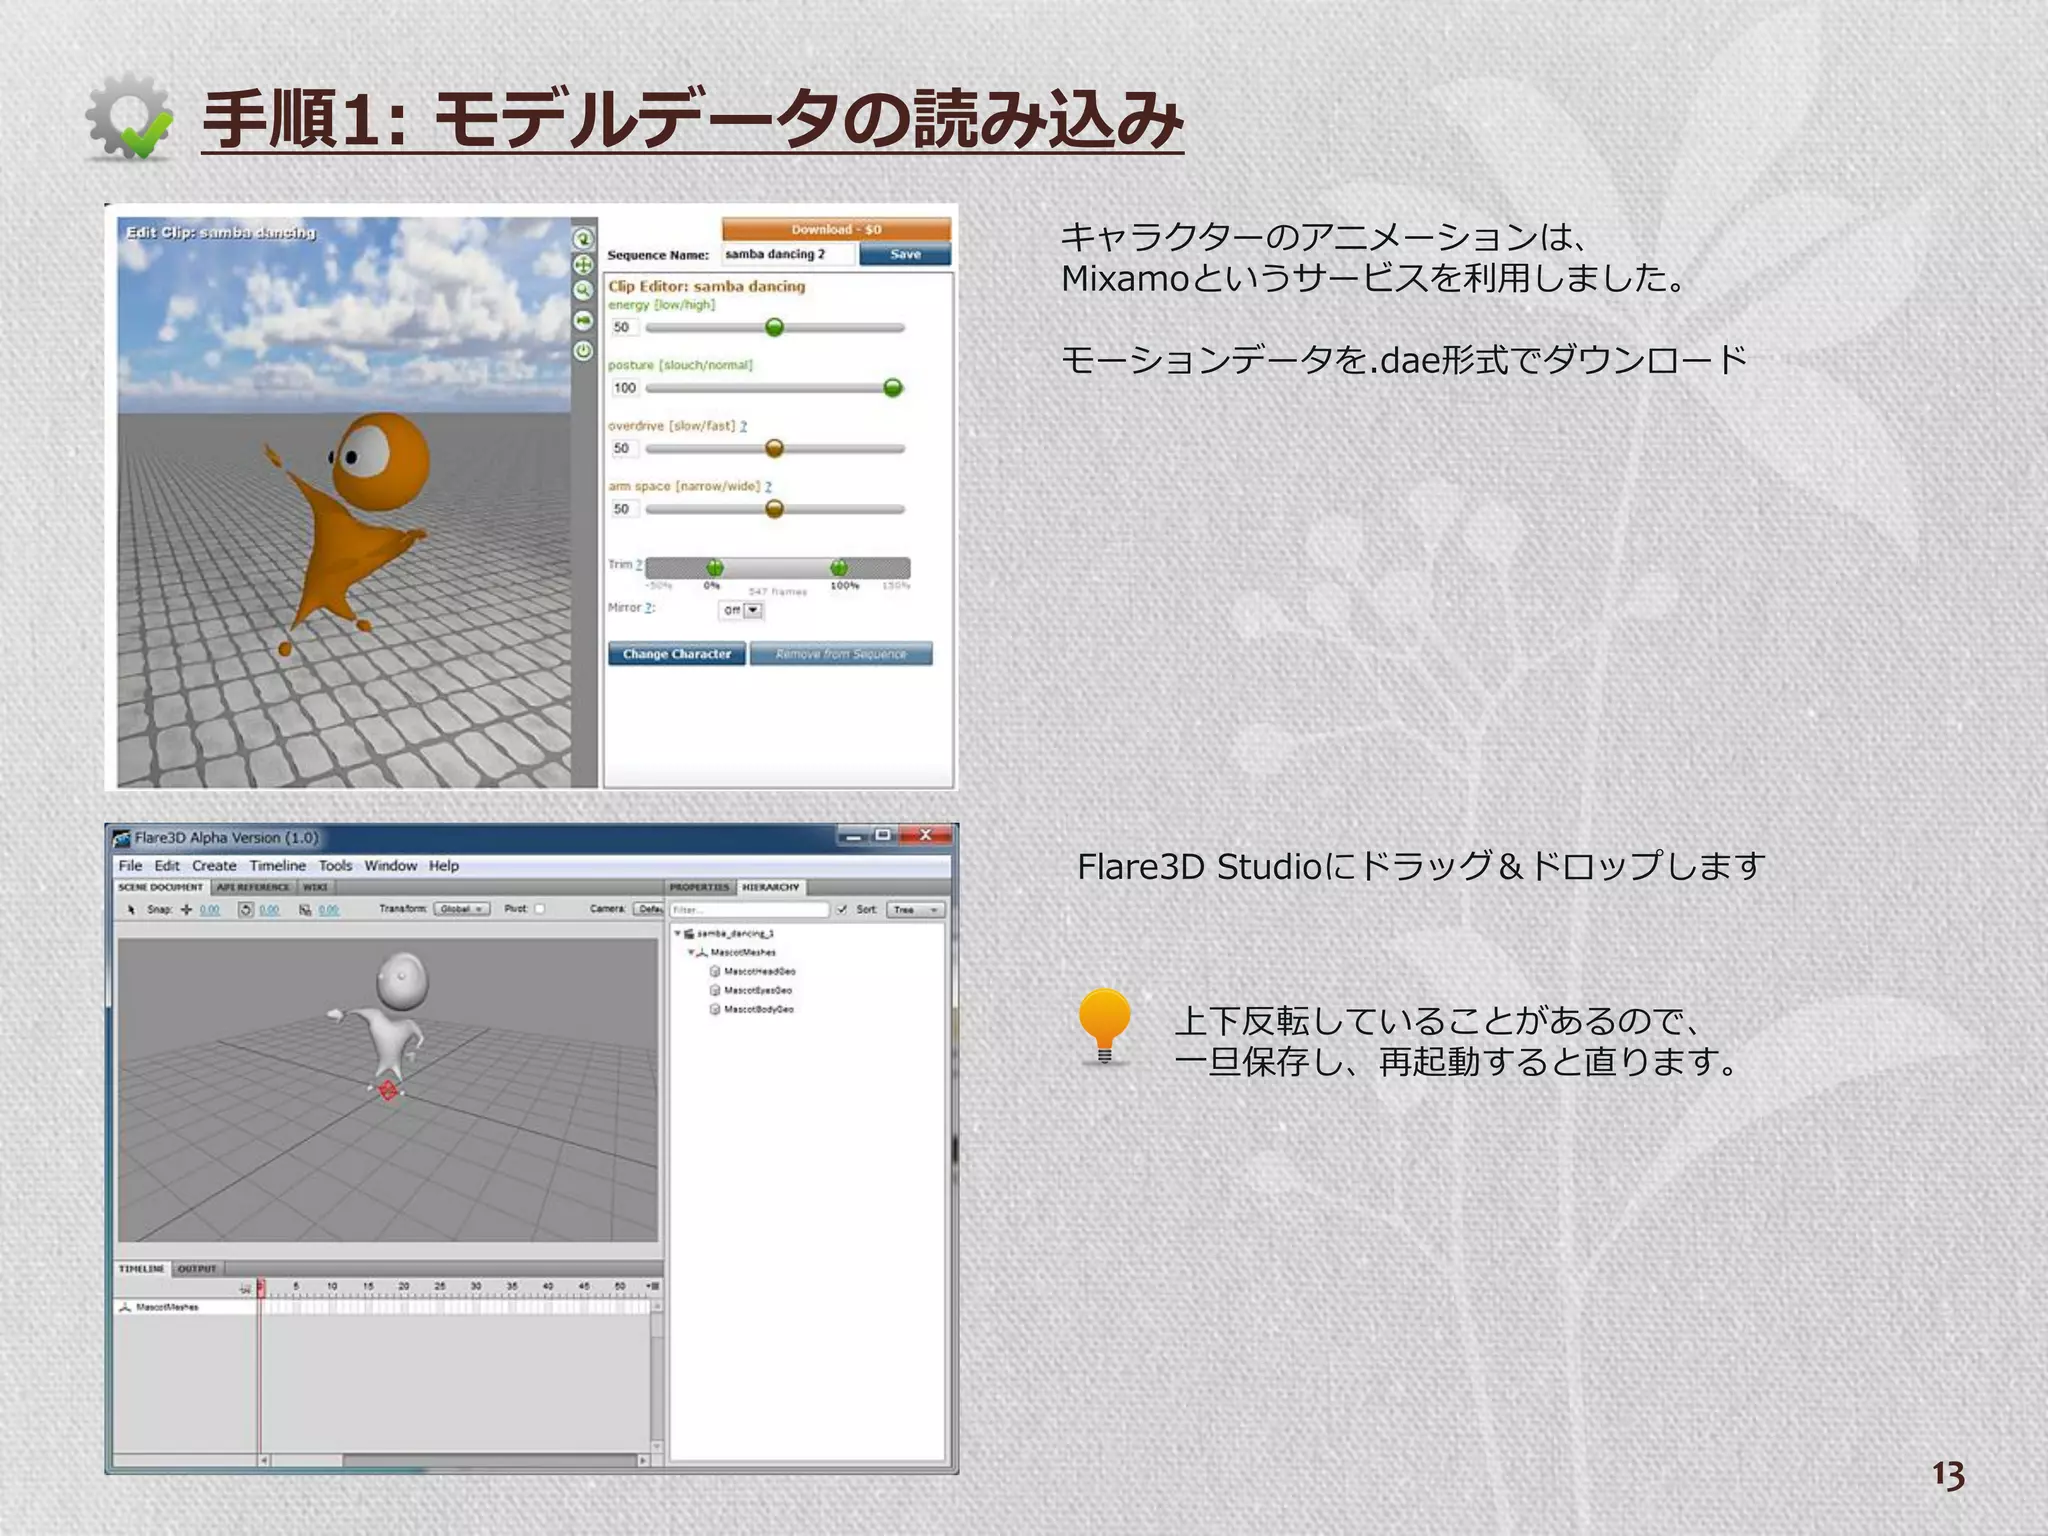The width and height of the screenshot is (2048, 1536).
Task: Click the MascotEyesGeo mesh icon
Action: pos(715,990)
